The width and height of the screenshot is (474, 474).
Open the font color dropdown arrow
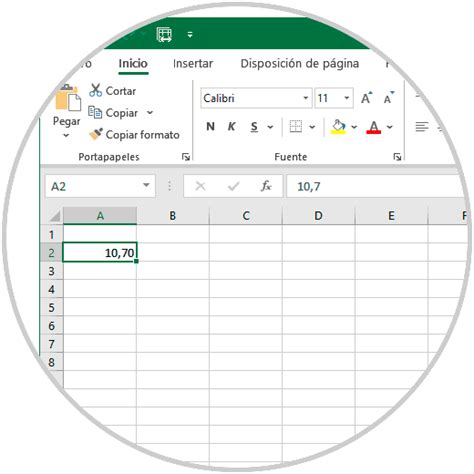[x=390, y=127]
